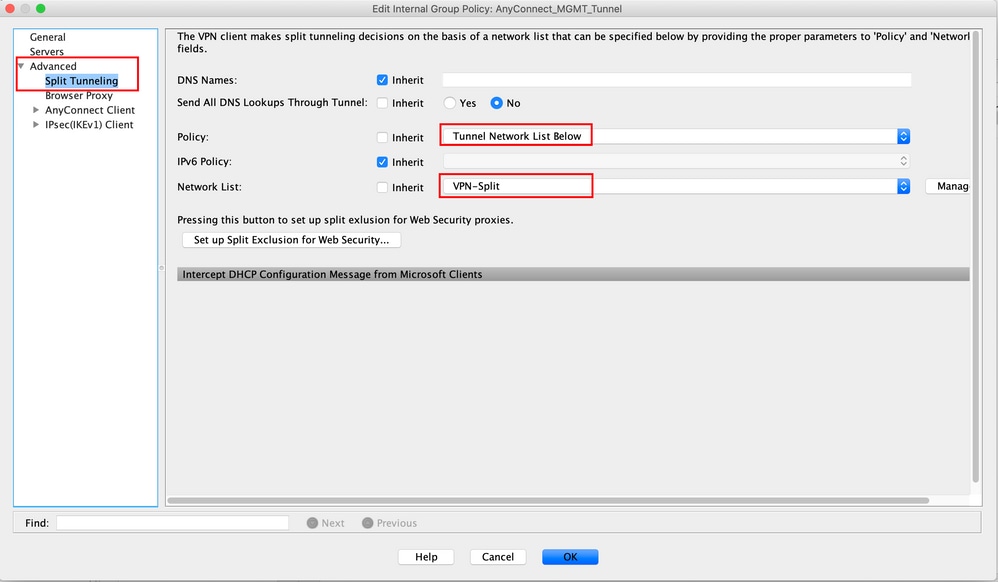Open the Browser Proxy settings
The image size is (998, 582).
click(x=79, y=96)
